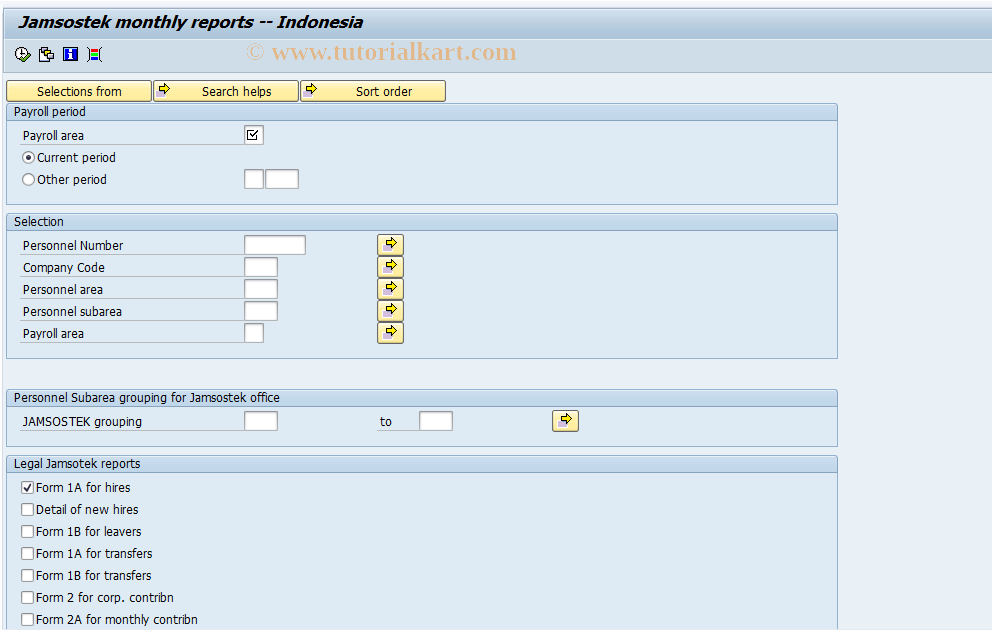Click the Personnel subarea input field
This screenshot has height=633, width=992.
pyautogui.click(x=261, y=311)
